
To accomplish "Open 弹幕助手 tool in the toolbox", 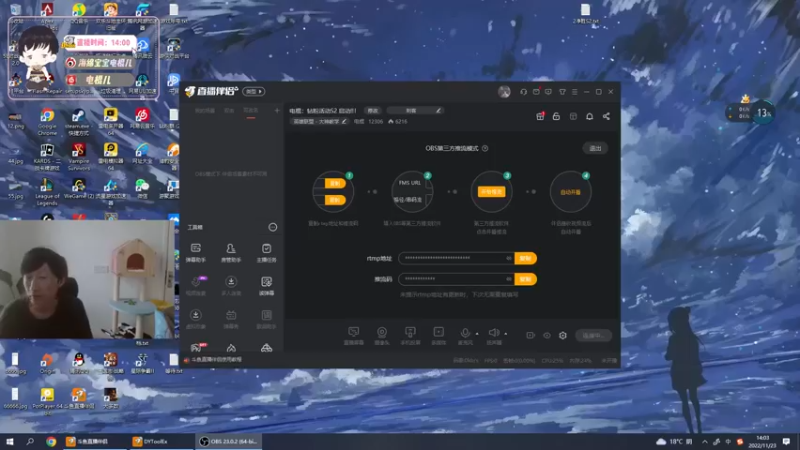I will (x=195, y=253).
